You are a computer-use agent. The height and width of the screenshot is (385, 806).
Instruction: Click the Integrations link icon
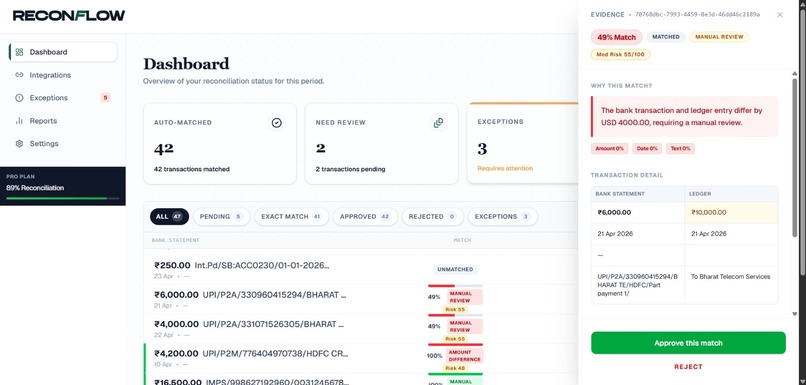20,75
